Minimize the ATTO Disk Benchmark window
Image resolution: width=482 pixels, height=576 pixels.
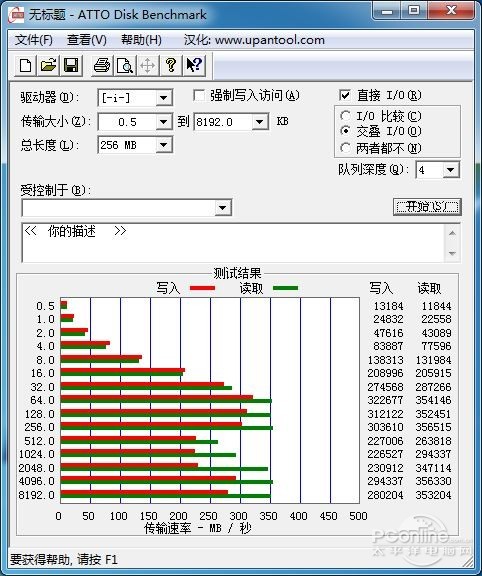pos(387,11)
